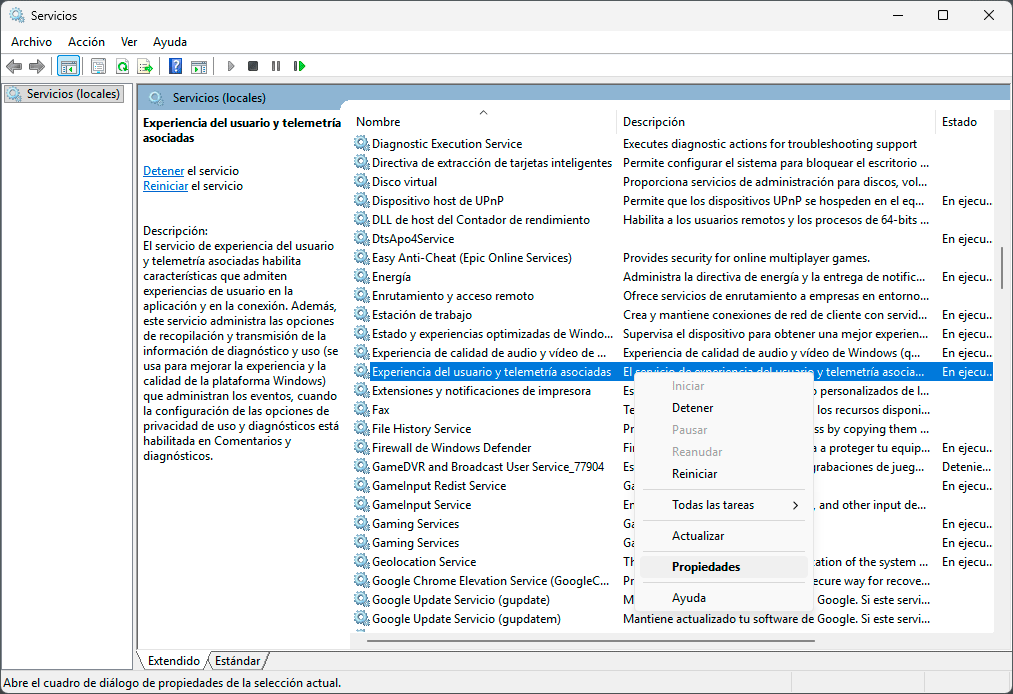Image resolution: width=1013 pixels, height=694 pixels.
Task: Click the vertical scrollbar thumb in services list
Action: point(1001,267)
